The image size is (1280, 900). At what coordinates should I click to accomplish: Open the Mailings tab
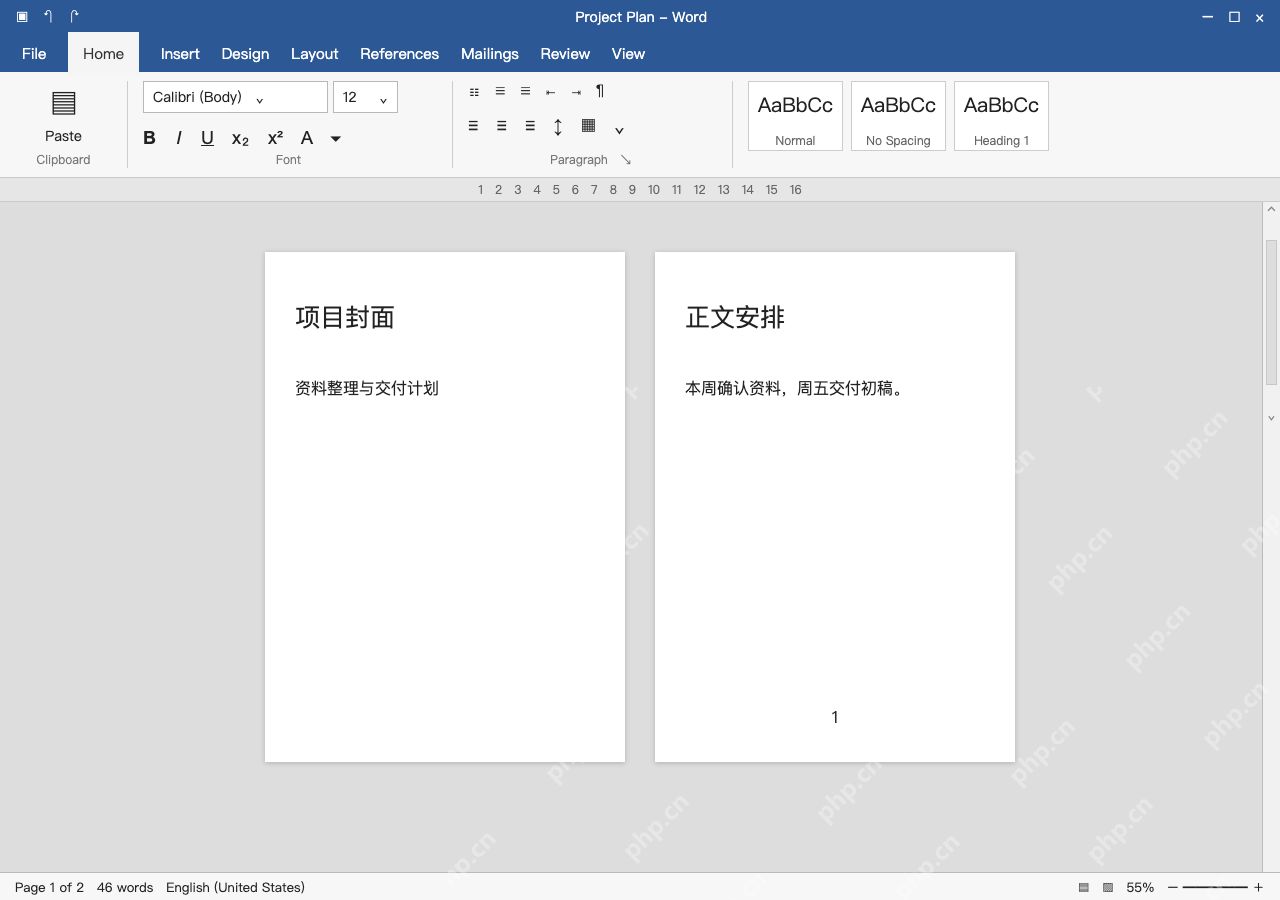click(x=490, y=54)
